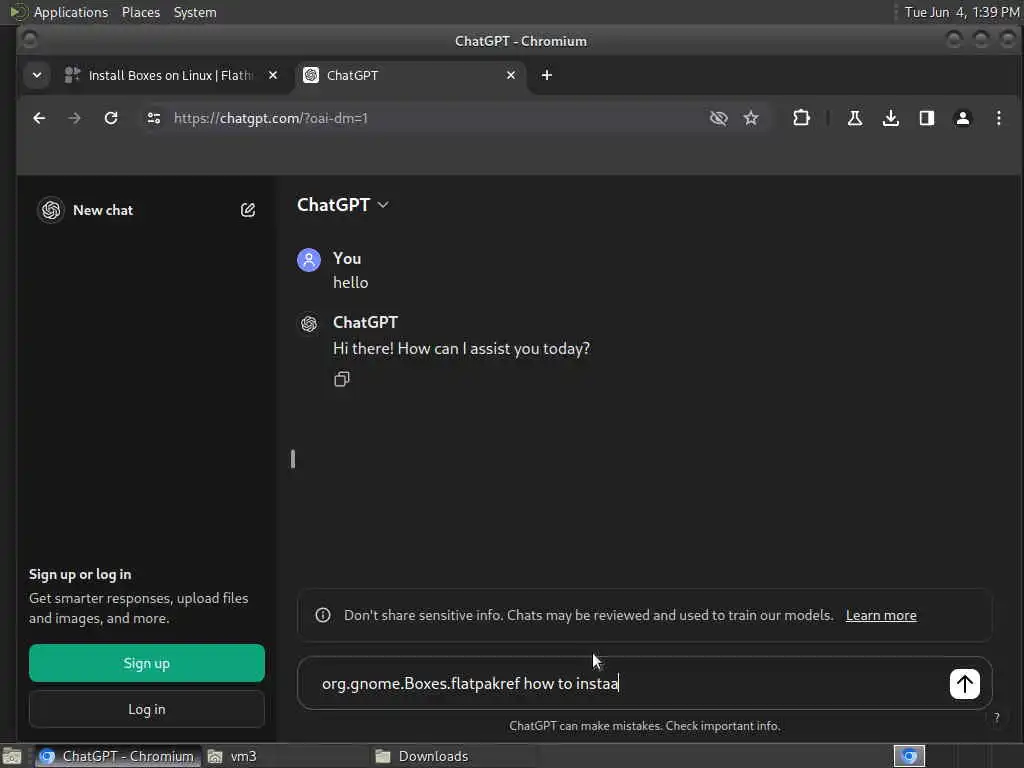Viewport: 1024px width, 768px height.
Task: Open site information icon in address bar
Action: [x=154, y=118]
